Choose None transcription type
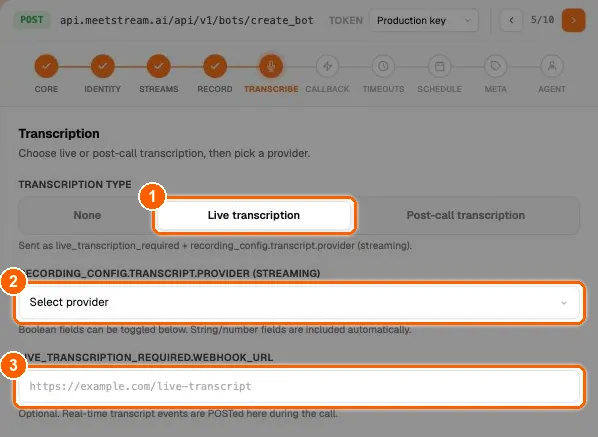Image resolution: width=598 pixels, height=437 pixels. click(x=87, y=215)
